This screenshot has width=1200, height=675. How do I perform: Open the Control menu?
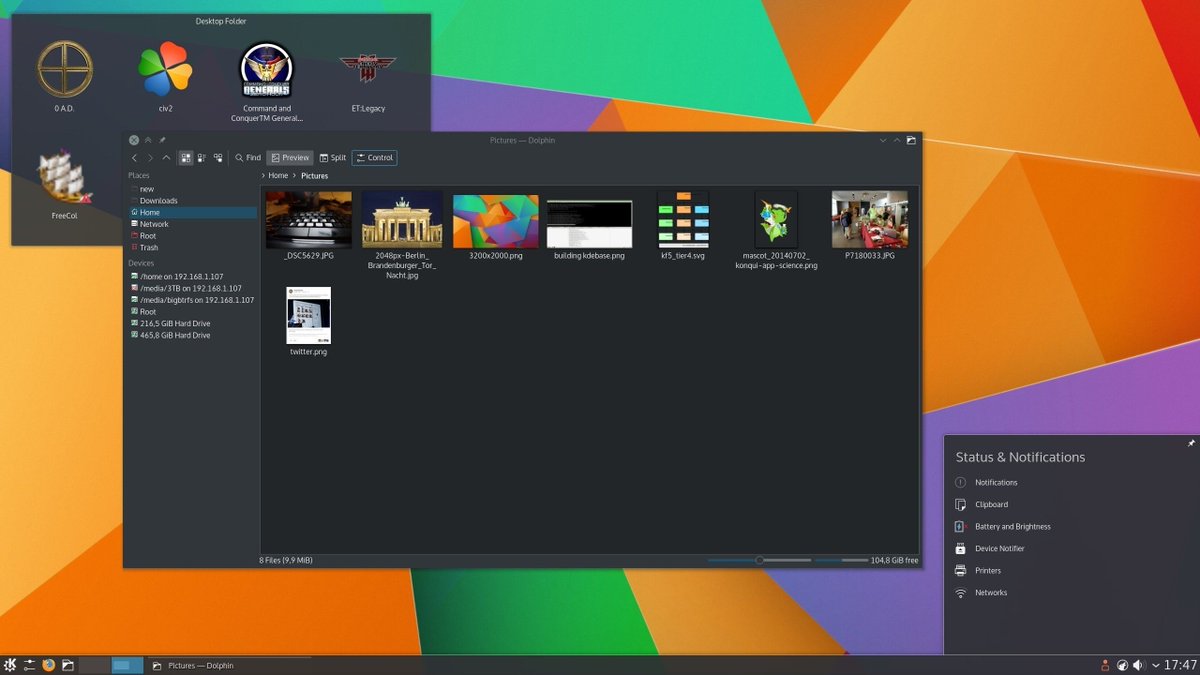(x=374, y=157)
